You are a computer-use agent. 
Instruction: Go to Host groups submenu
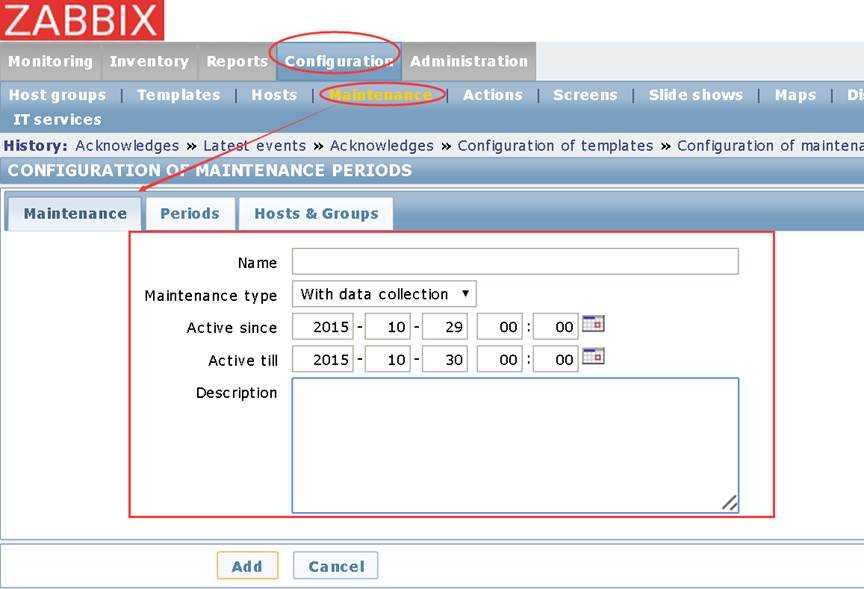pyautogui.click(x=57, y=95)
